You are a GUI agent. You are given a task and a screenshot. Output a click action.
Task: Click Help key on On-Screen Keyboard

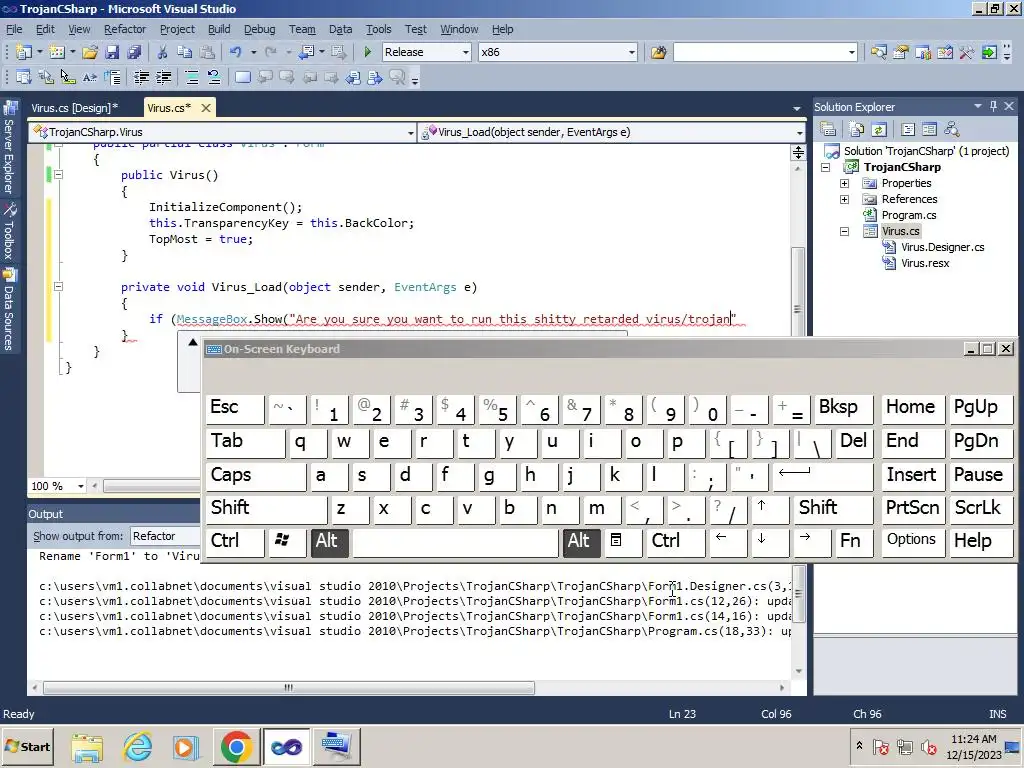982,542
